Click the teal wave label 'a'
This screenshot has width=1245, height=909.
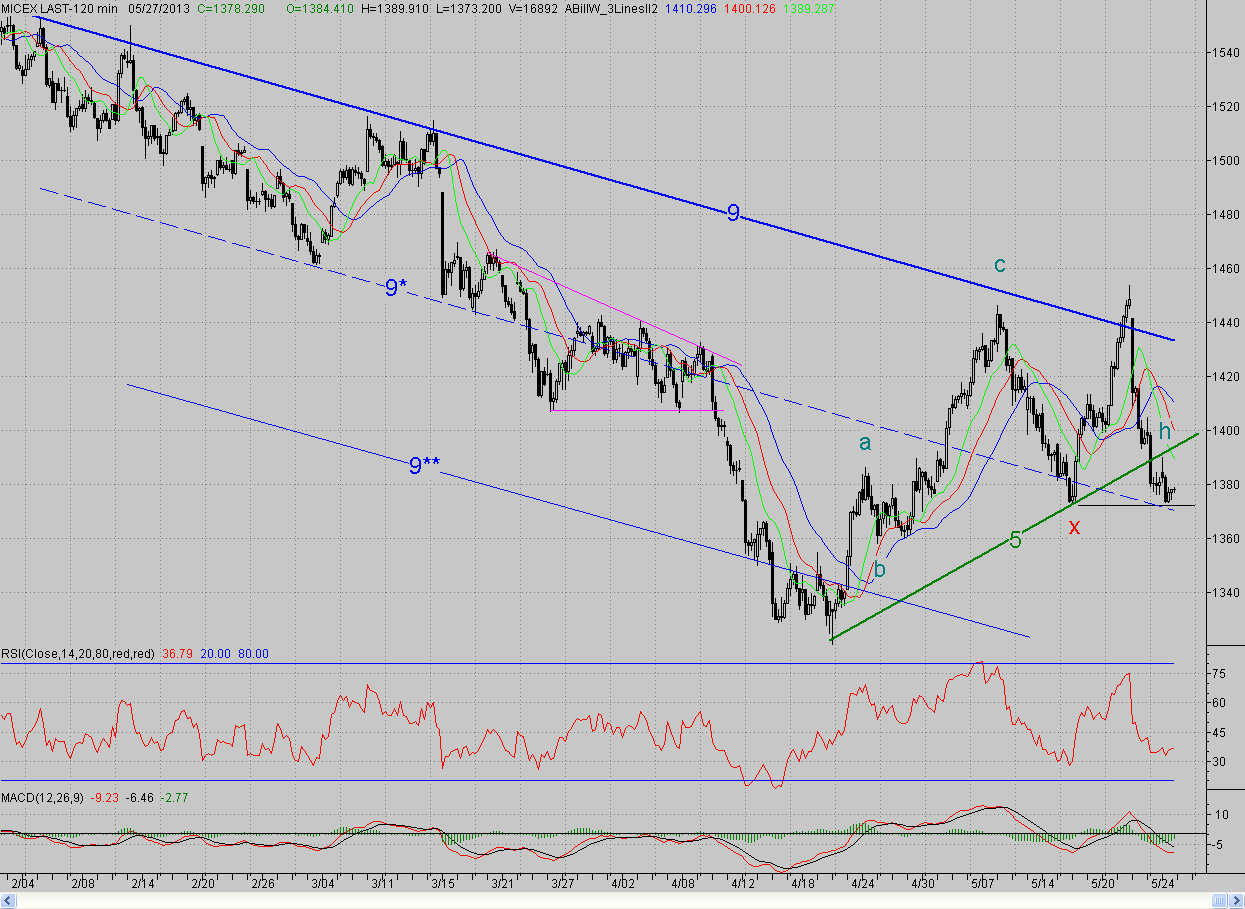coord(865,443)
